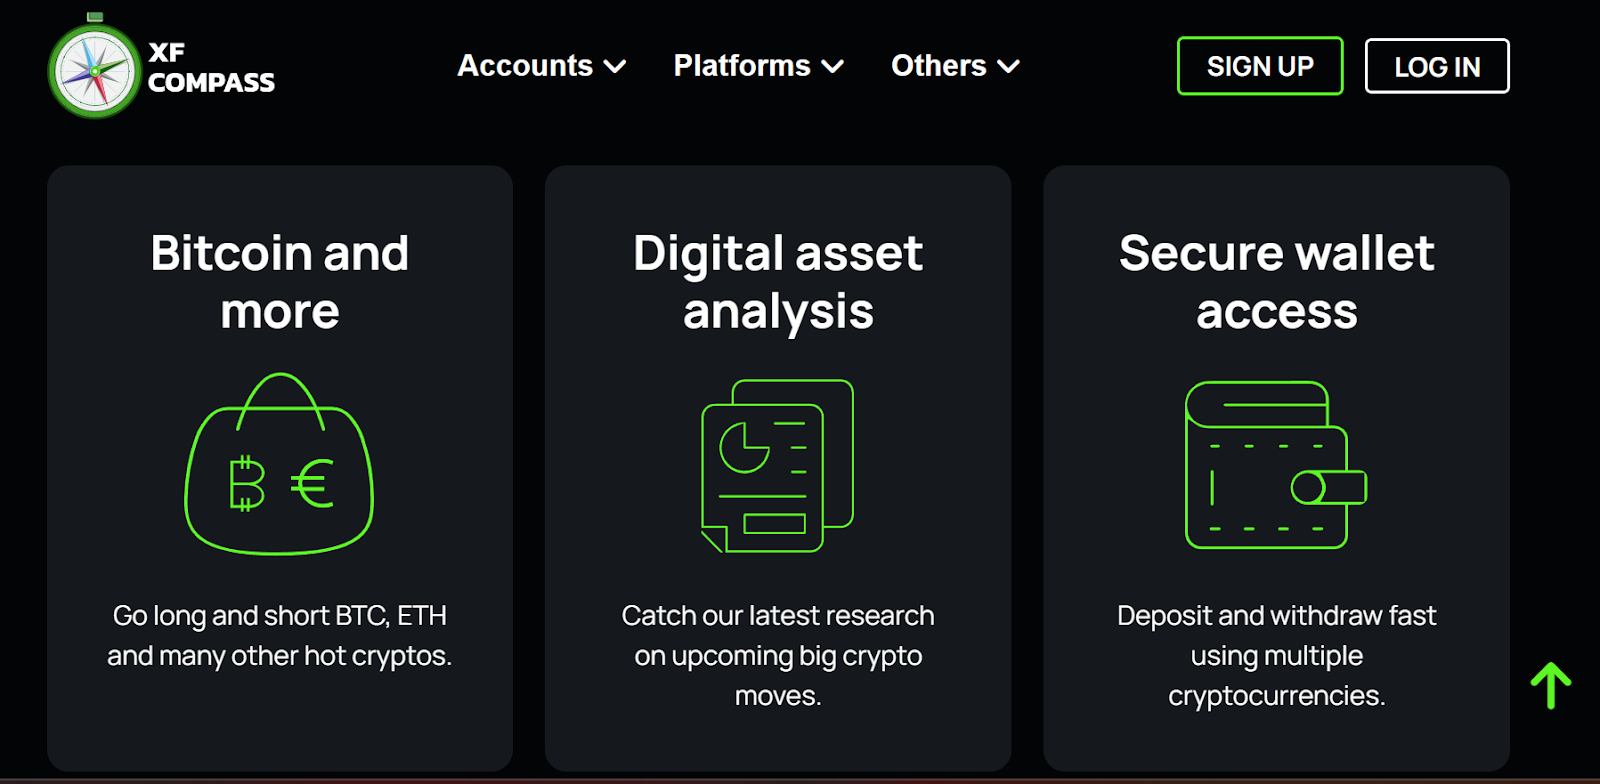Expand the Others chevron arrow
Viewport: 1600px width, 784px height.
point(1009,67)
